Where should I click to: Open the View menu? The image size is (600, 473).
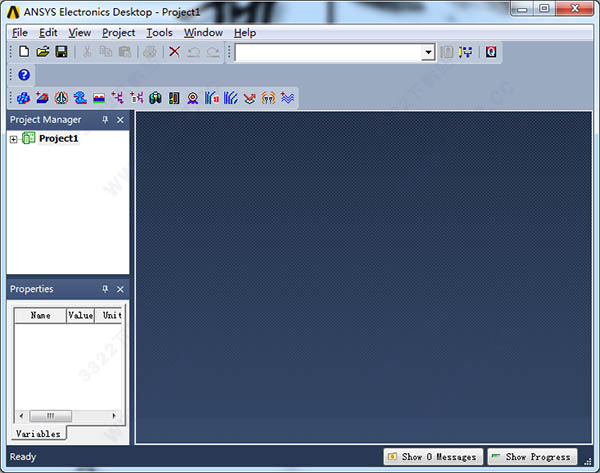click(80, 33)
